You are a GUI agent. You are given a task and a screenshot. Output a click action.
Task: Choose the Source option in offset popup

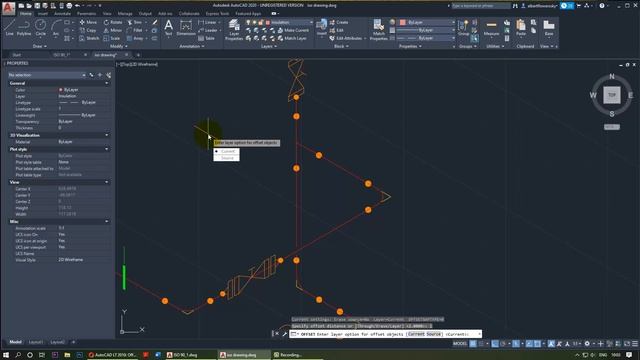pyautogui.click(x=227, y=158)
